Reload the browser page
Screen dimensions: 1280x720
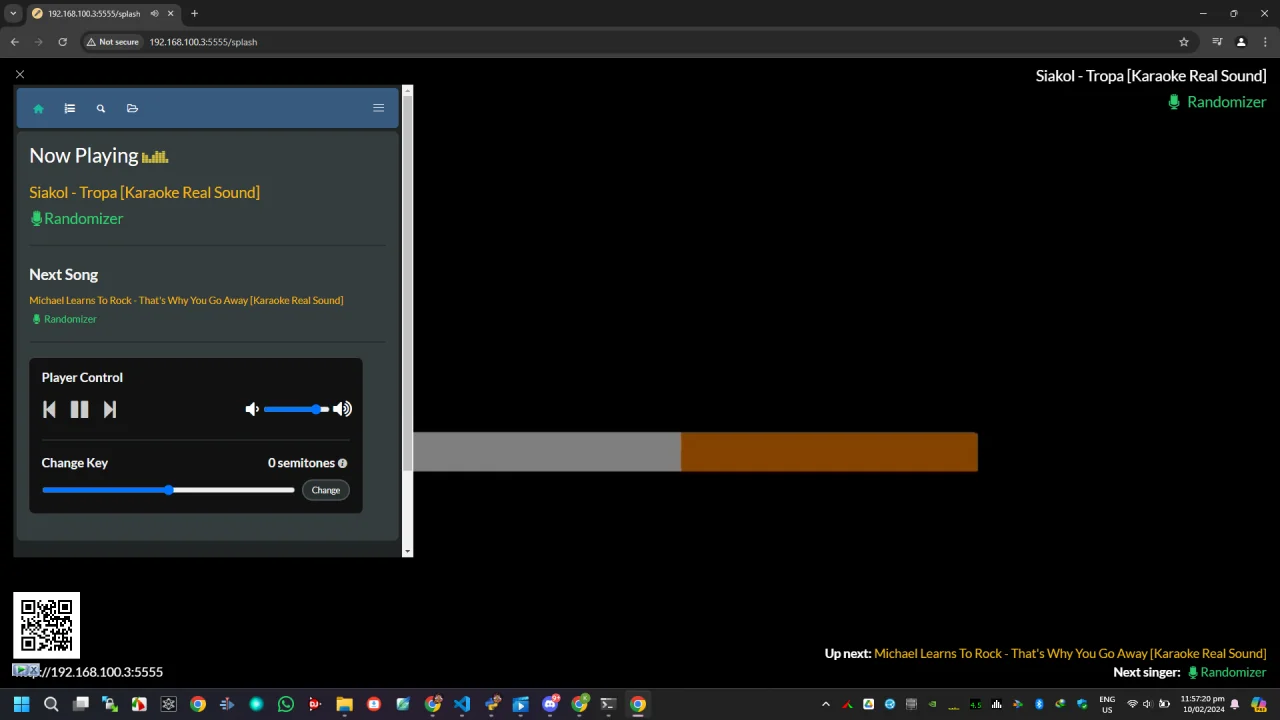(x=62, y=42)
